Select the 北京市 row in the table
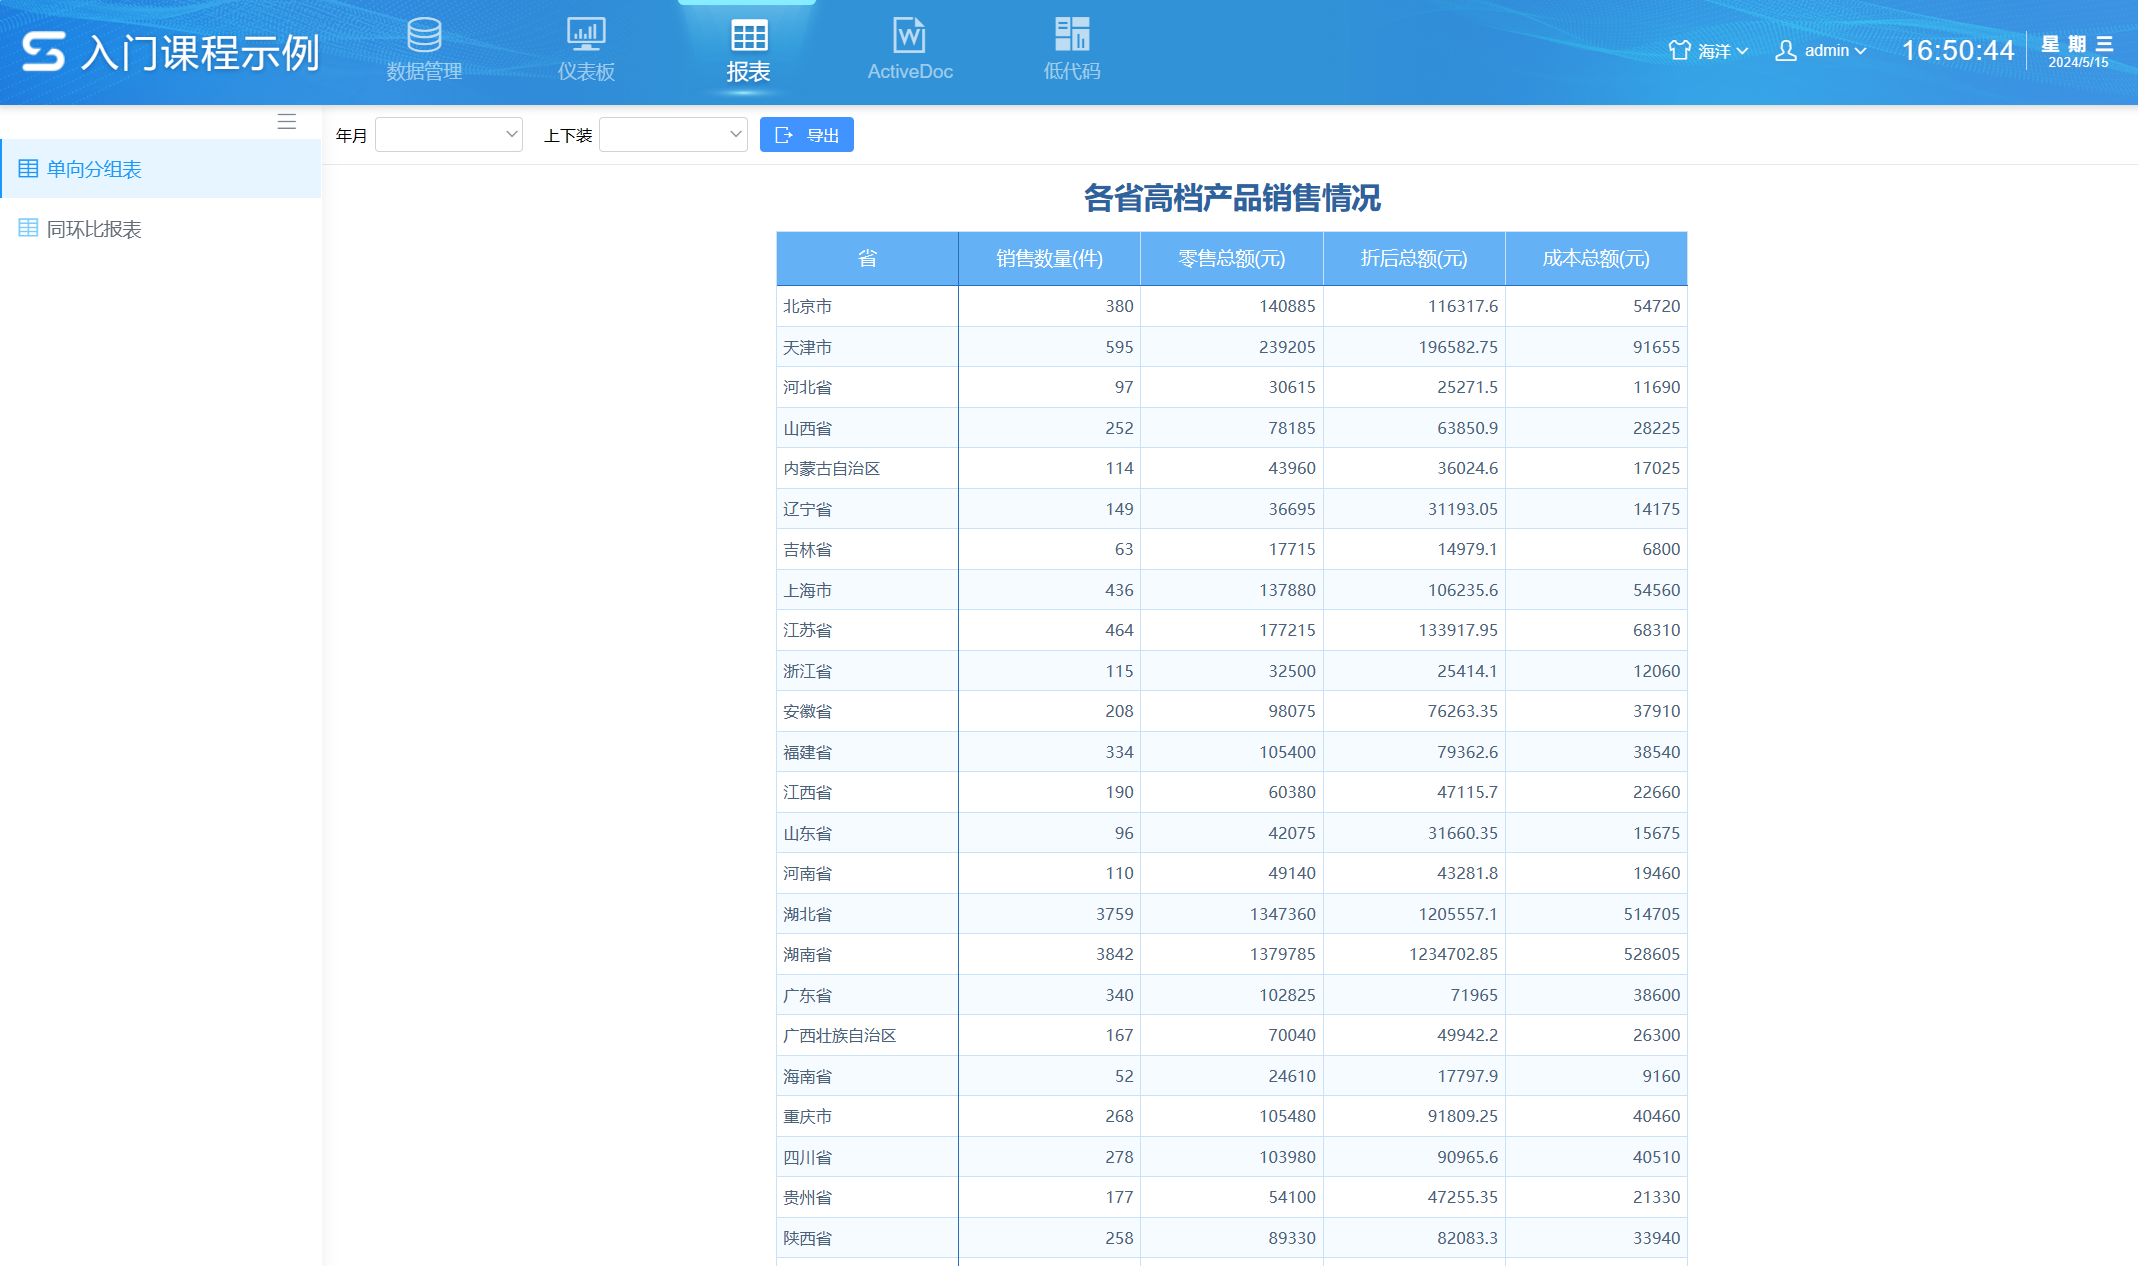2138x1266 pixels. pyautogui.click(x=867, y=306)
